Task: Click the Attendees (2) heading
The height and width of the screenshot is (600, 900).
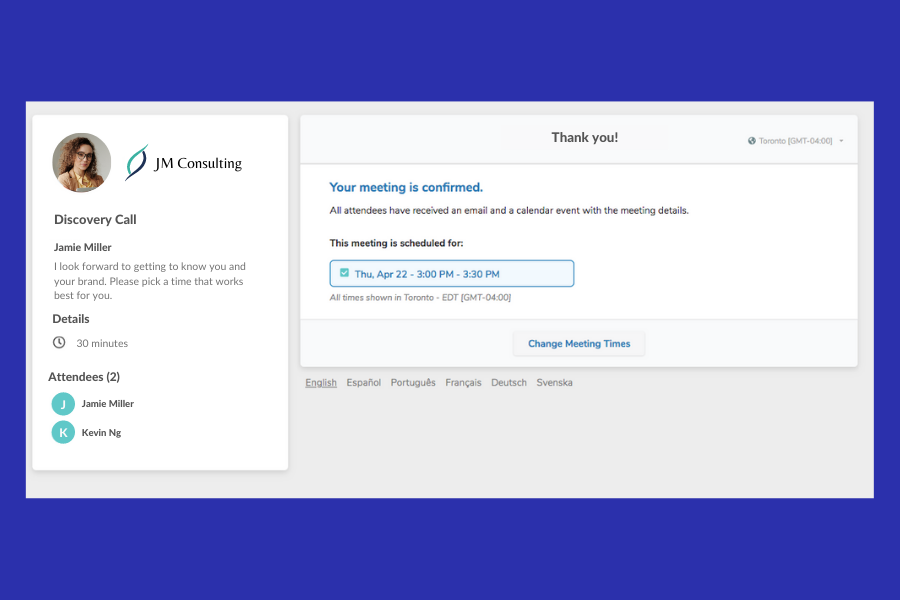Action: 84,377
